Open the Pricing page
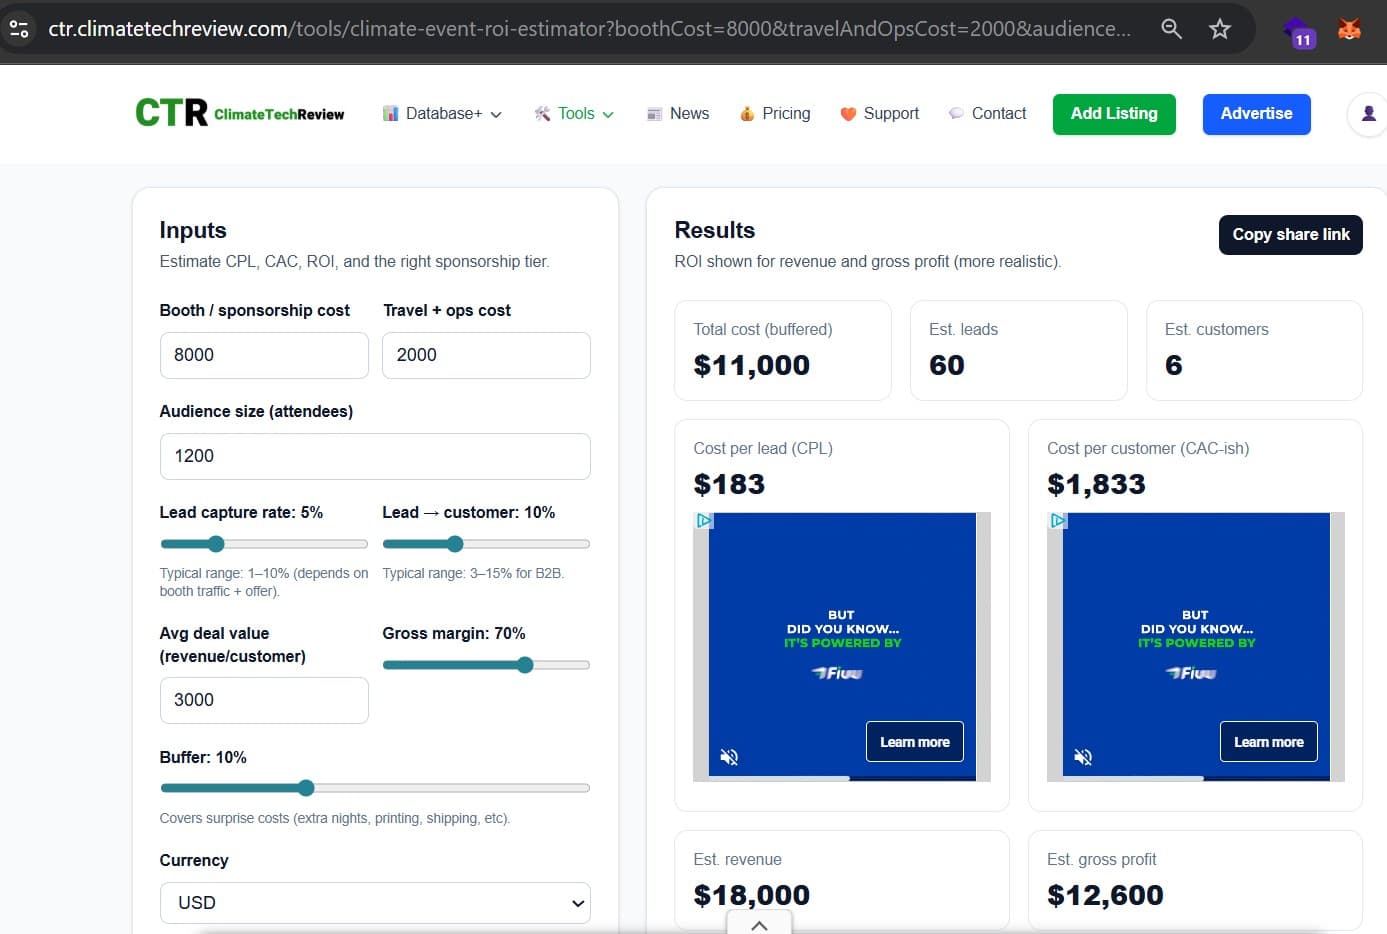The height and width of the screenshot is (934, 1387). click(x=775, y=114)
